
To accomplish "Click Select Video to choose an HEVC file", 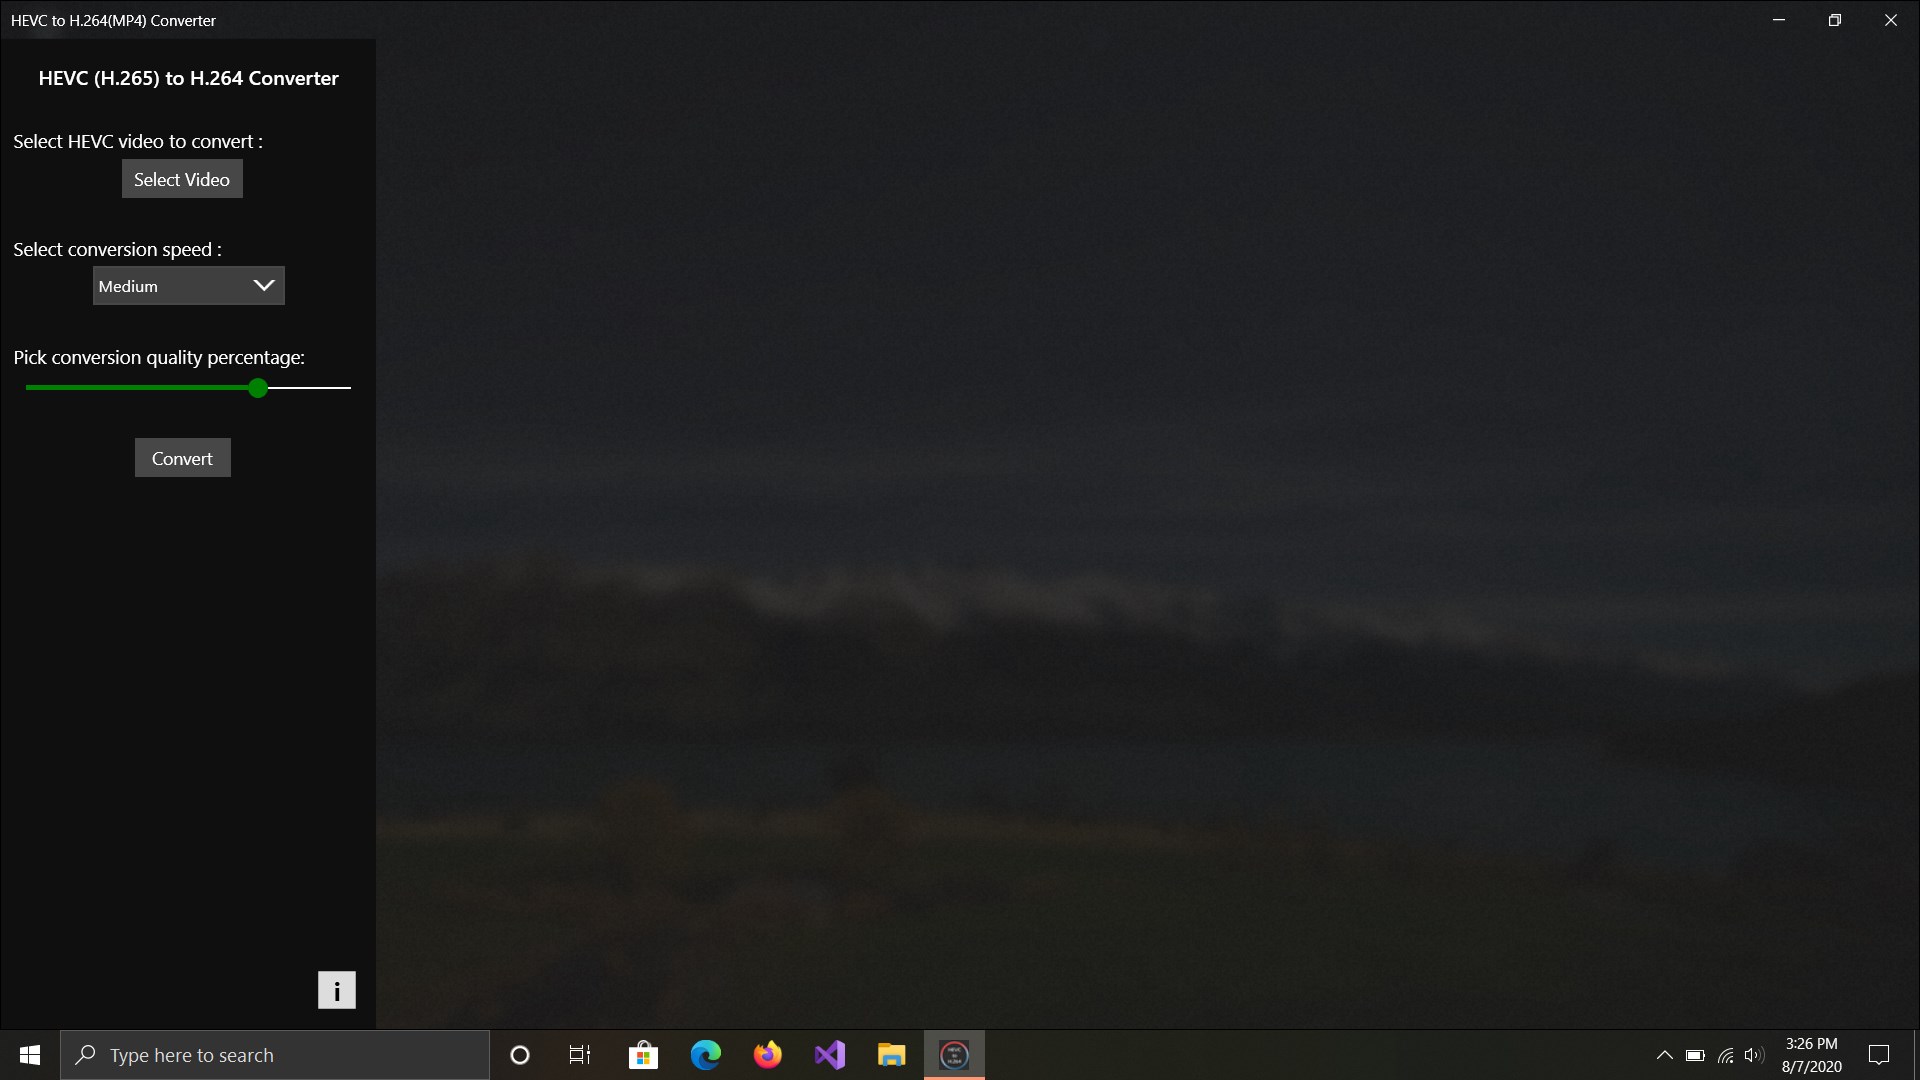I will point(182,179).
